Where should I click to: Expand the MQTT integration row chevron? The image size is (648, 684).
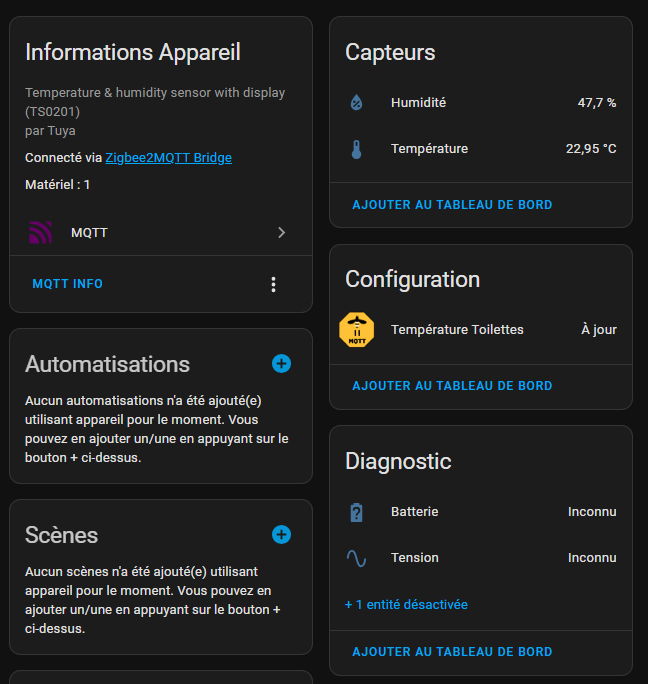(x=281, y=233)
